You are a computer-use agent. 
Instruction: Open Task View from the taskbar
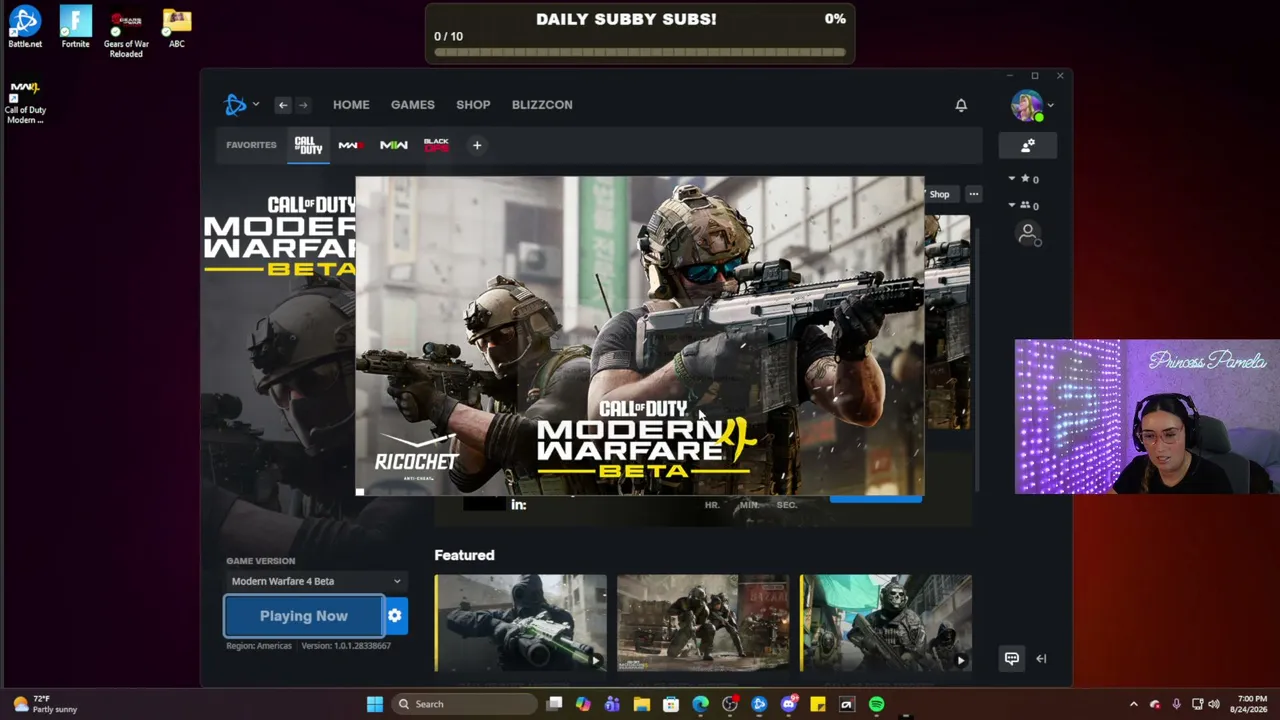point(554,704)
